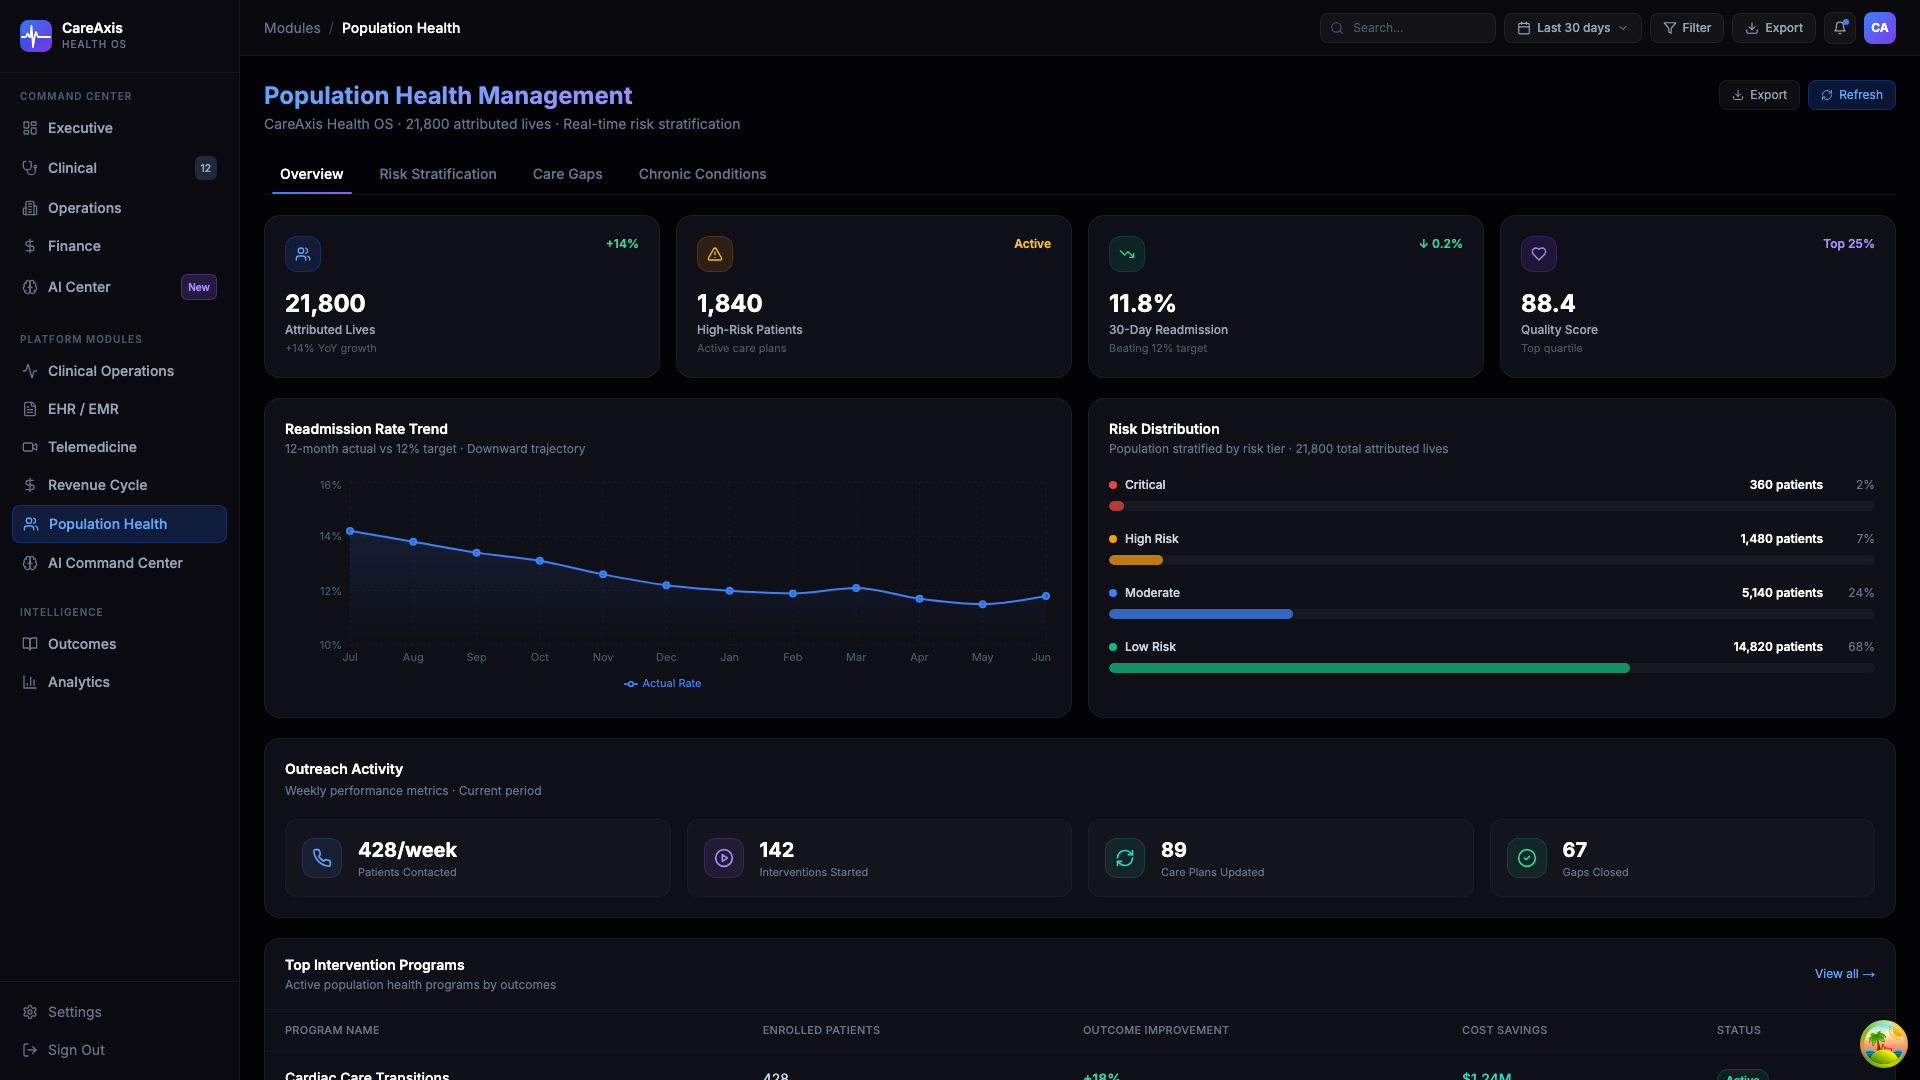This screenshot has width=1920, height=1080.
Task: Click the blue Refresh button
Action: point(1852,95)
